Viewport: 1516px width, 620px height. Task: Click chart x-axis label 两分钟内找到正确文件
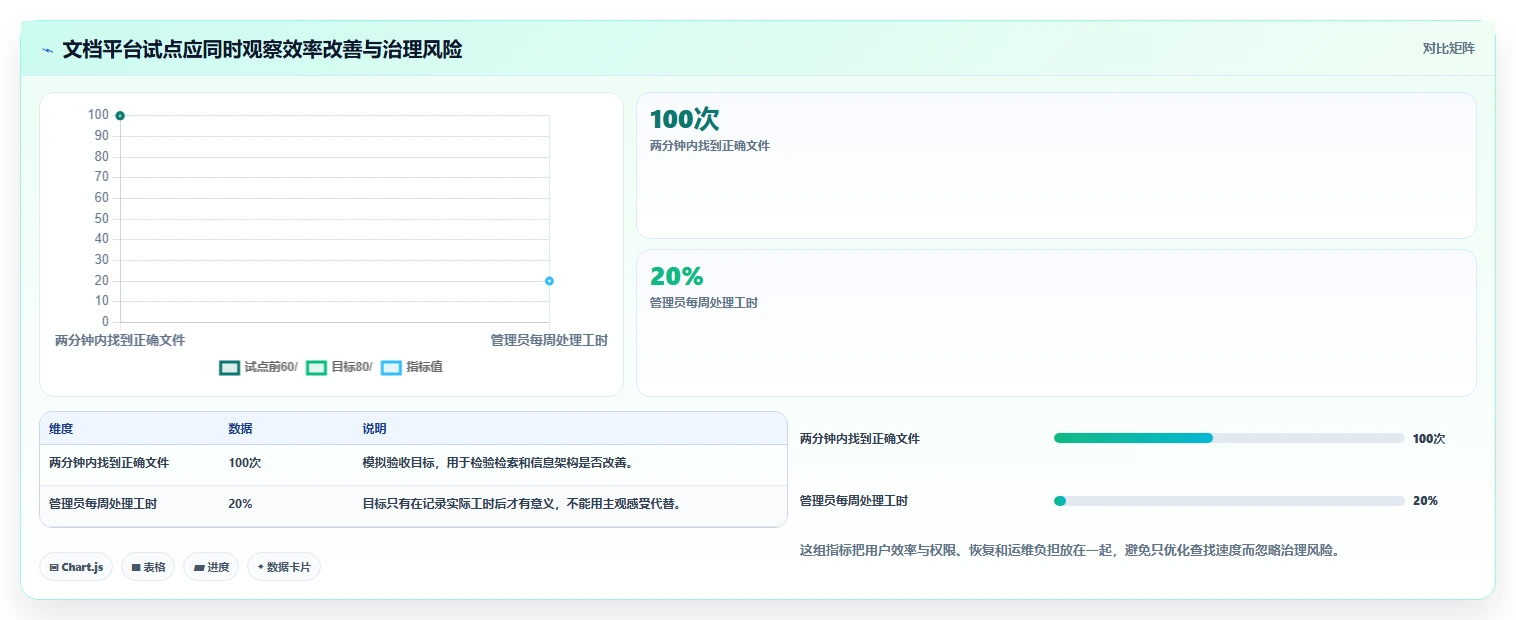120,341
